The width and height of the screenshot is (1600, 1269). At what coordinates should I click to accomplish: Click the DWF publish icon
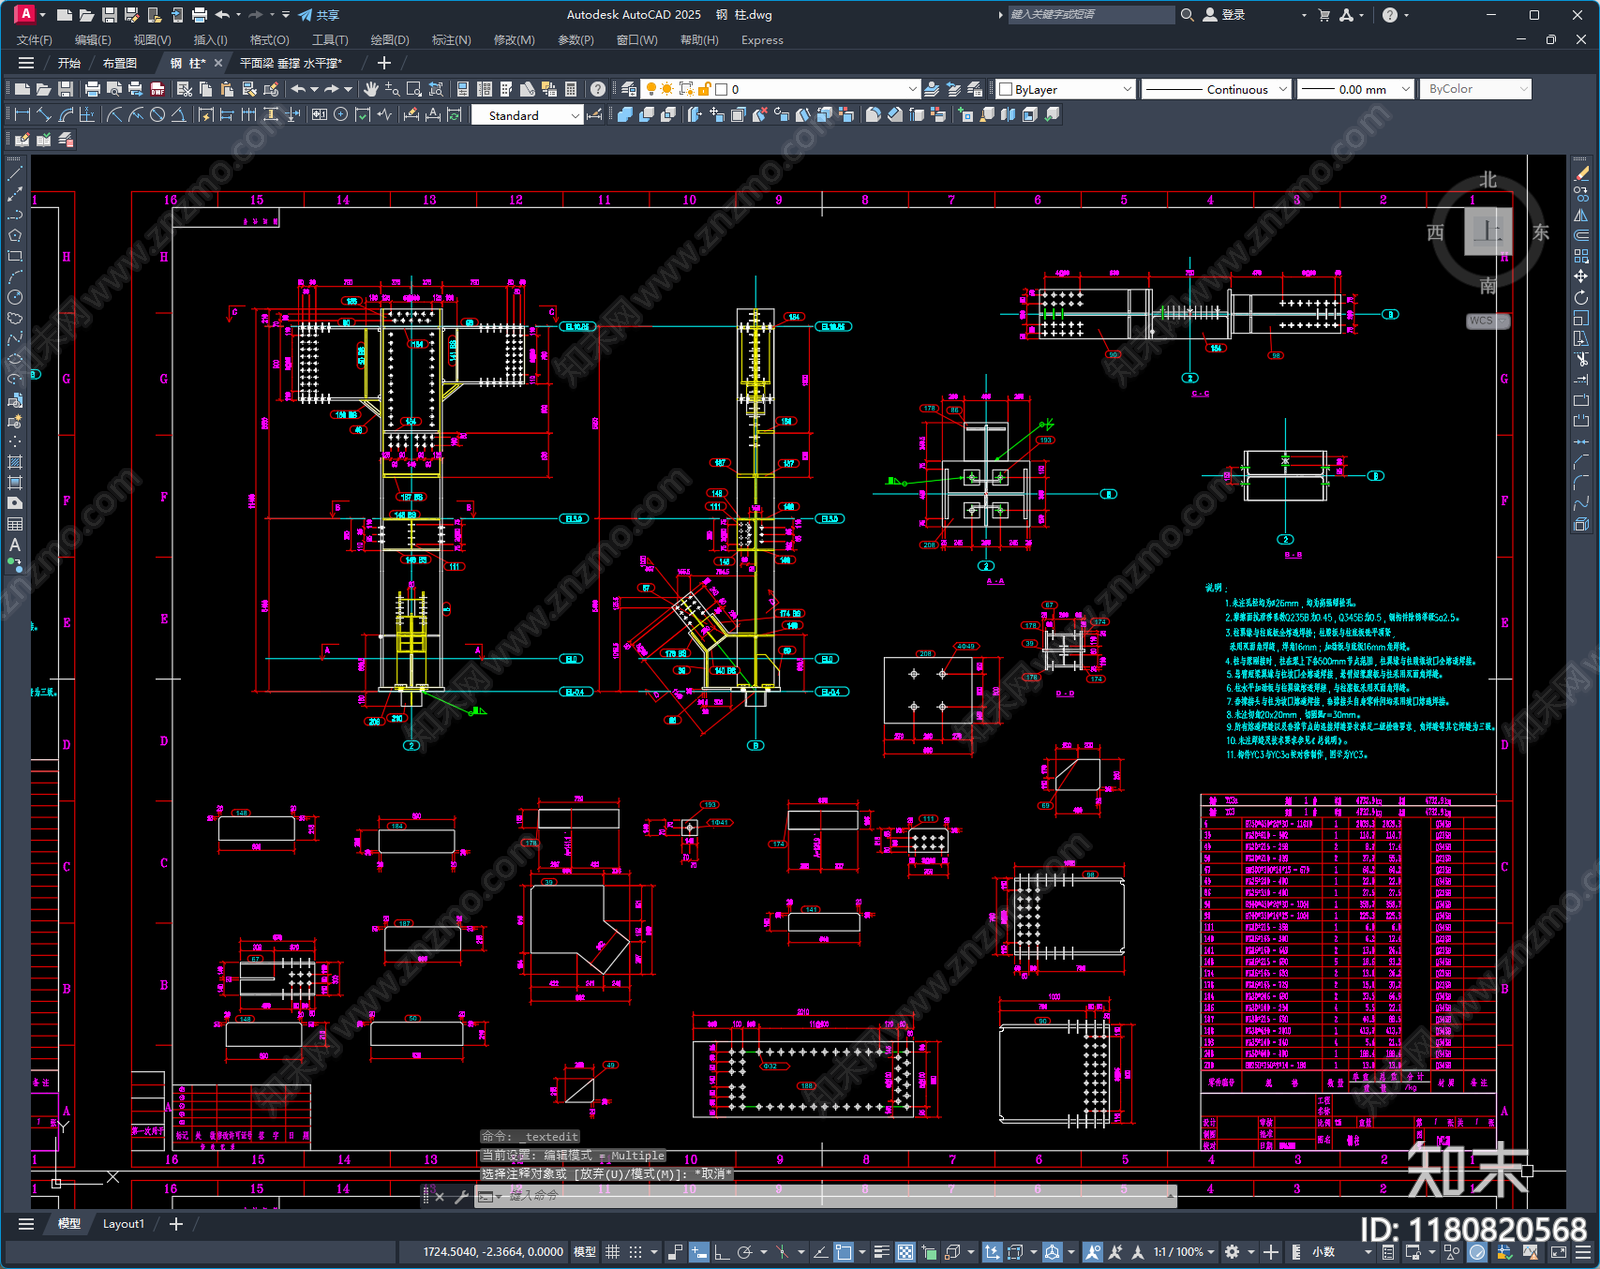click(x=157, y=89)
